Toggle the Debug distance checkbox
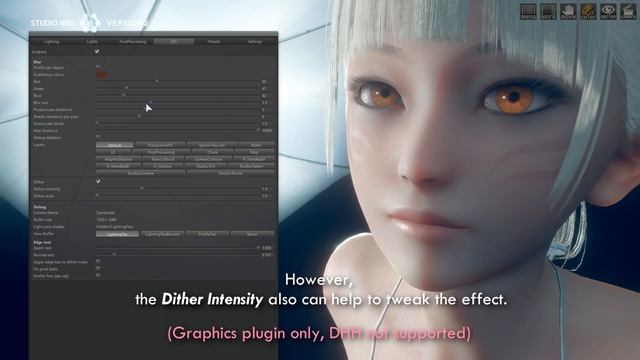The width and height of the screenshot is (640, 360). [98, 137]
